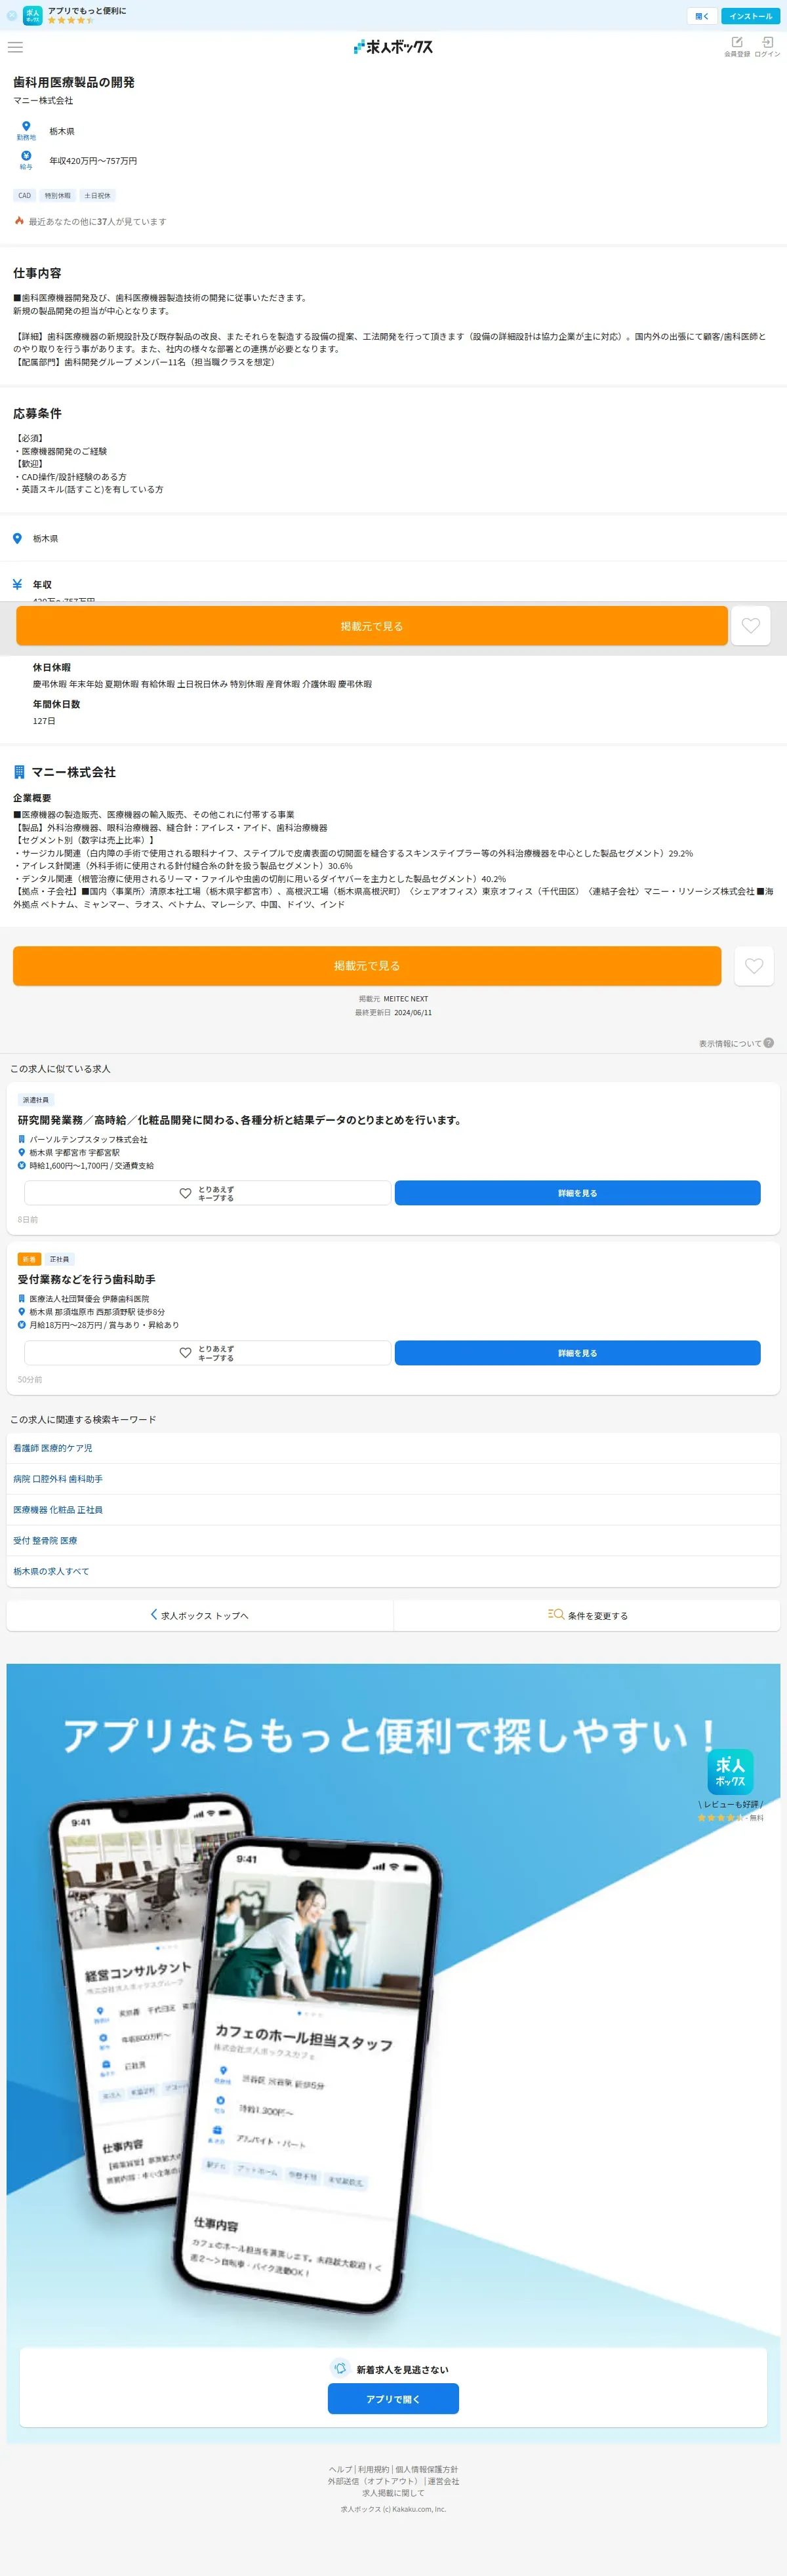Click the building icon by パーソルテンプスタッフ株式会社
Image resolution: width=787 pixels, height=2576 pixels.
tap(21, 1139)
